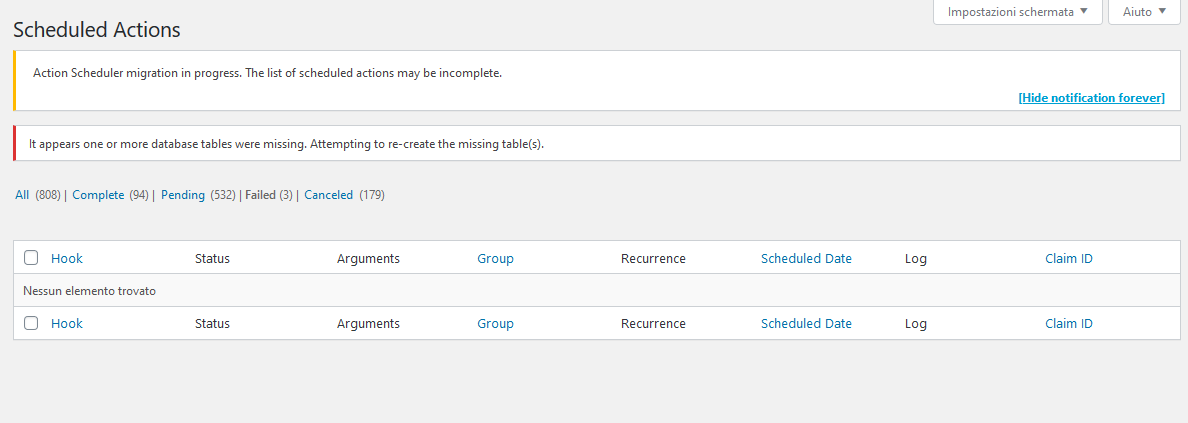Sort by Group column in header

tap(495, 259)
